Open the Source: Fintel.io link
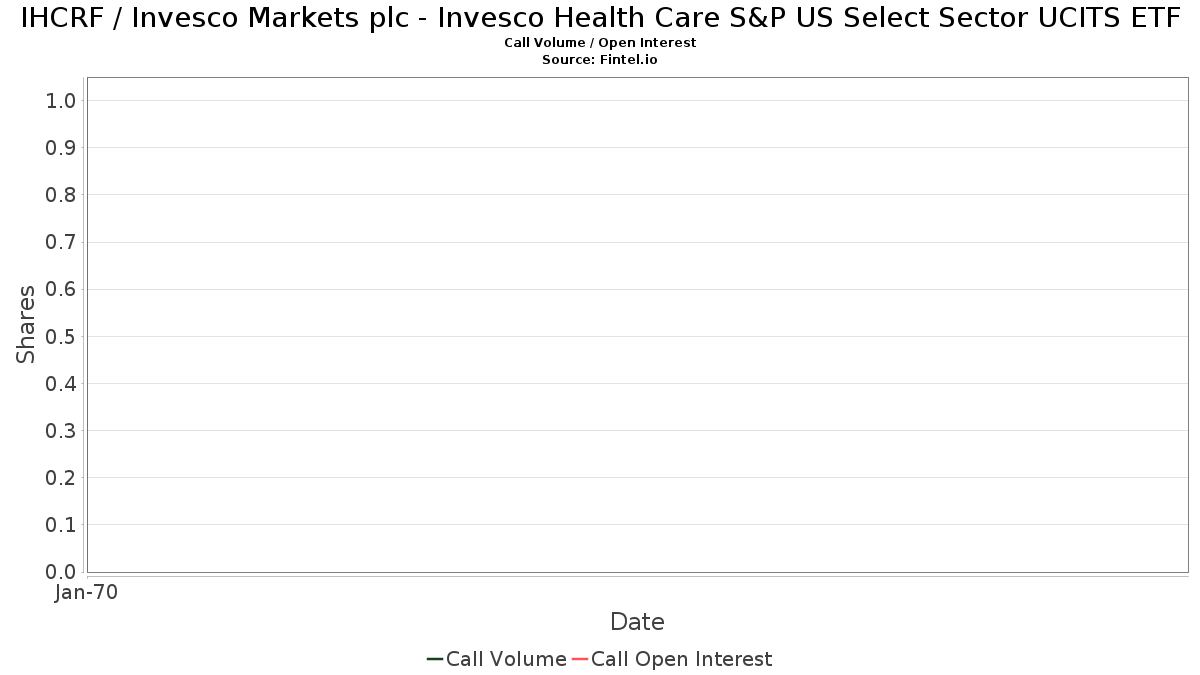 click(600, 59)
